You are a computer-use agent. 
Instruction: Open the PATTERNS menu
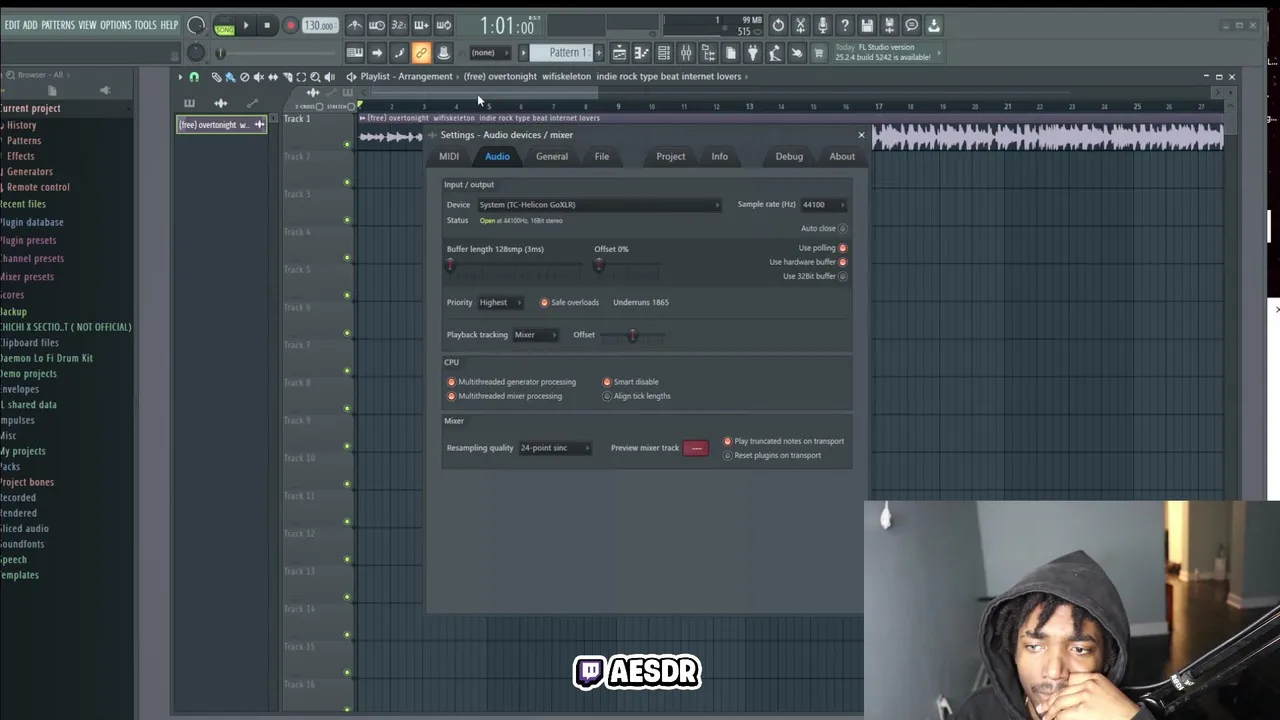point(58,25)
